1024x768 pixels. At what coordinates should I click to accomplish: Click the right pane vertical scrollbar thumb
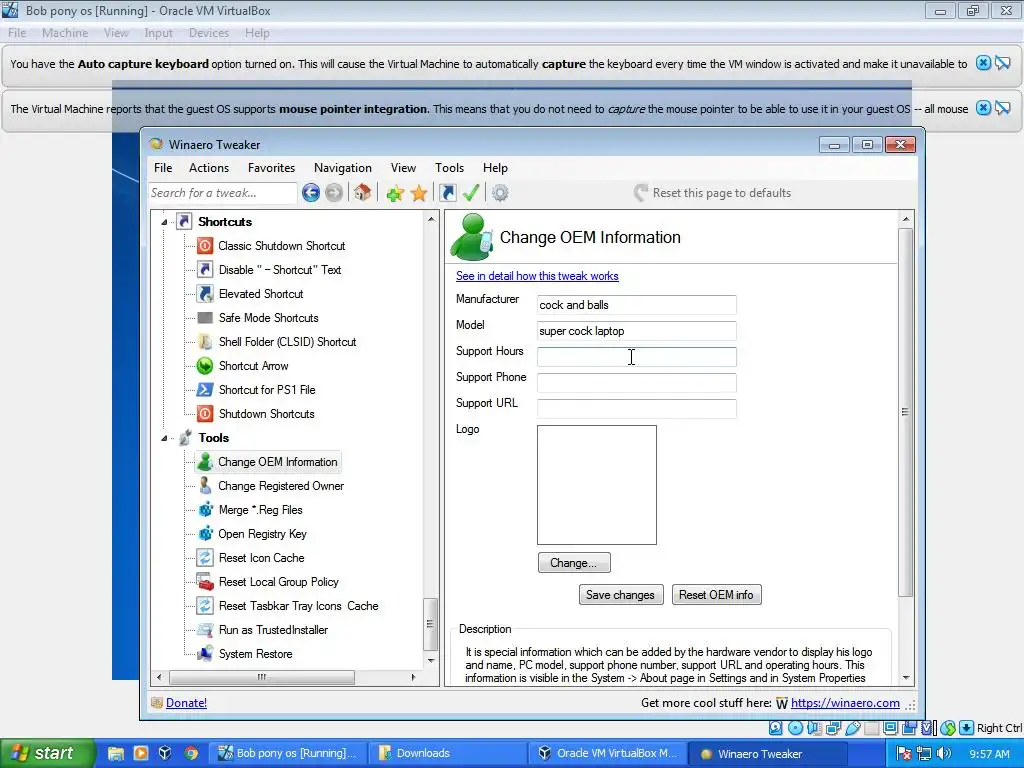(x=905, y=412)
